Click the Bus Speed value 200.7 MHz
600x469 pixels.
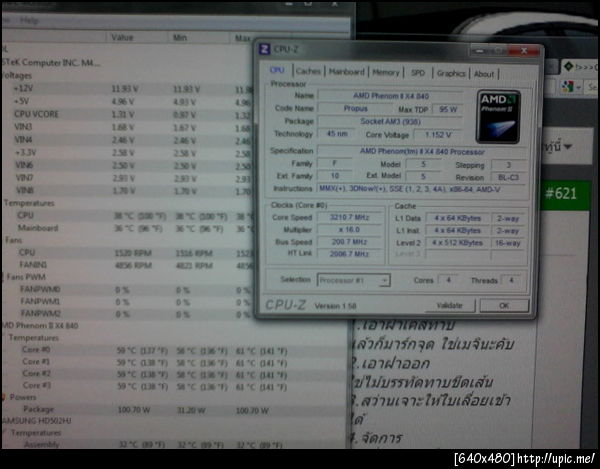point(349,242)
